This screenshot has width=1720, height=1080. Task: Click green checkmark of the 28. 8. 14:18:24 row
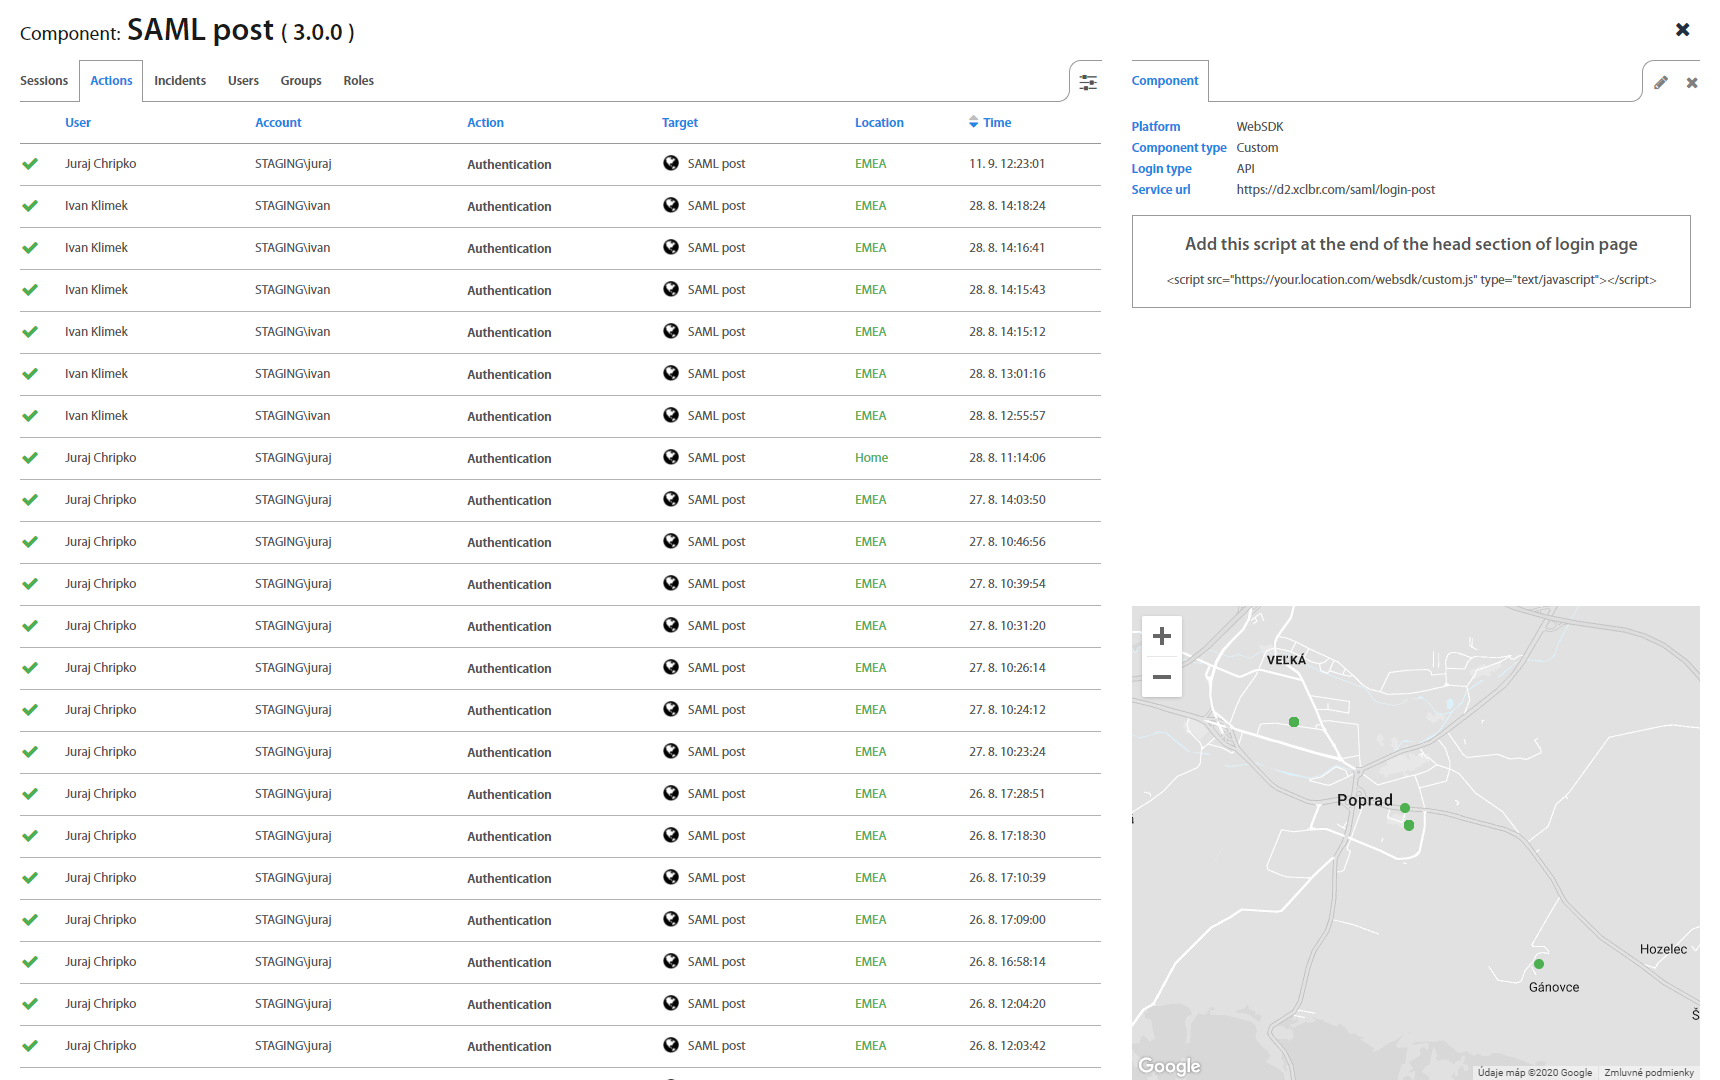point(30,206)
